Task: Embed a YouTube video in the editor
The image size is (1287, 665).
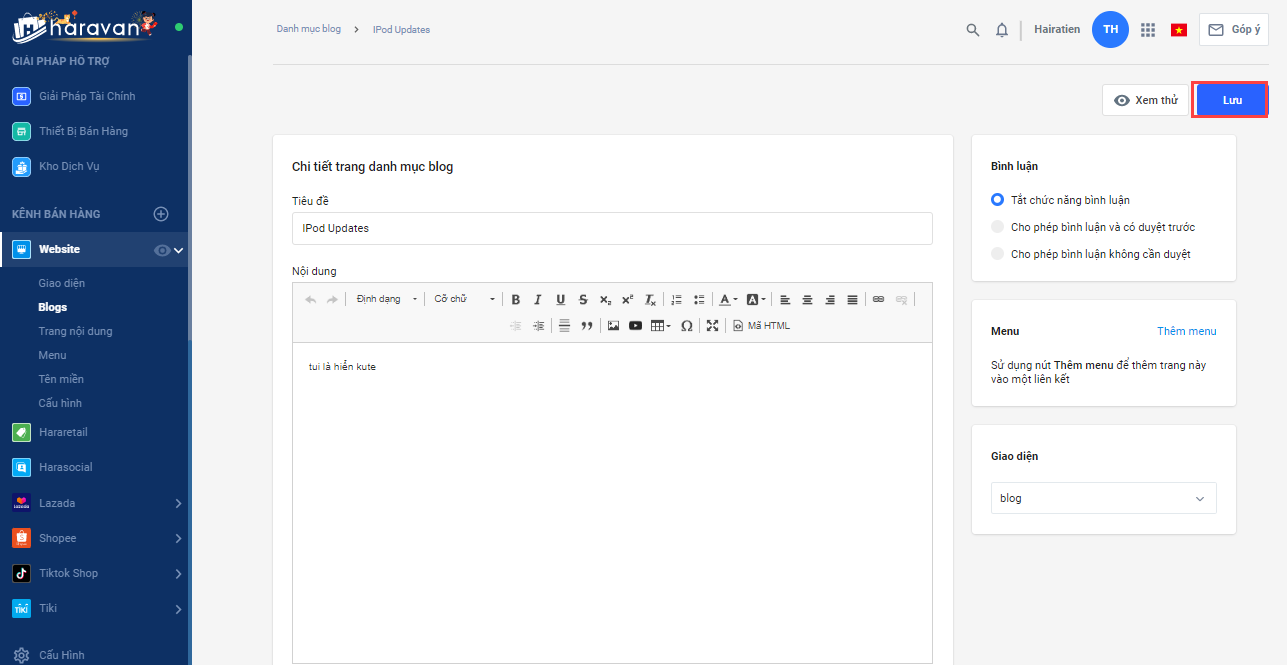Action: point(635,326)
